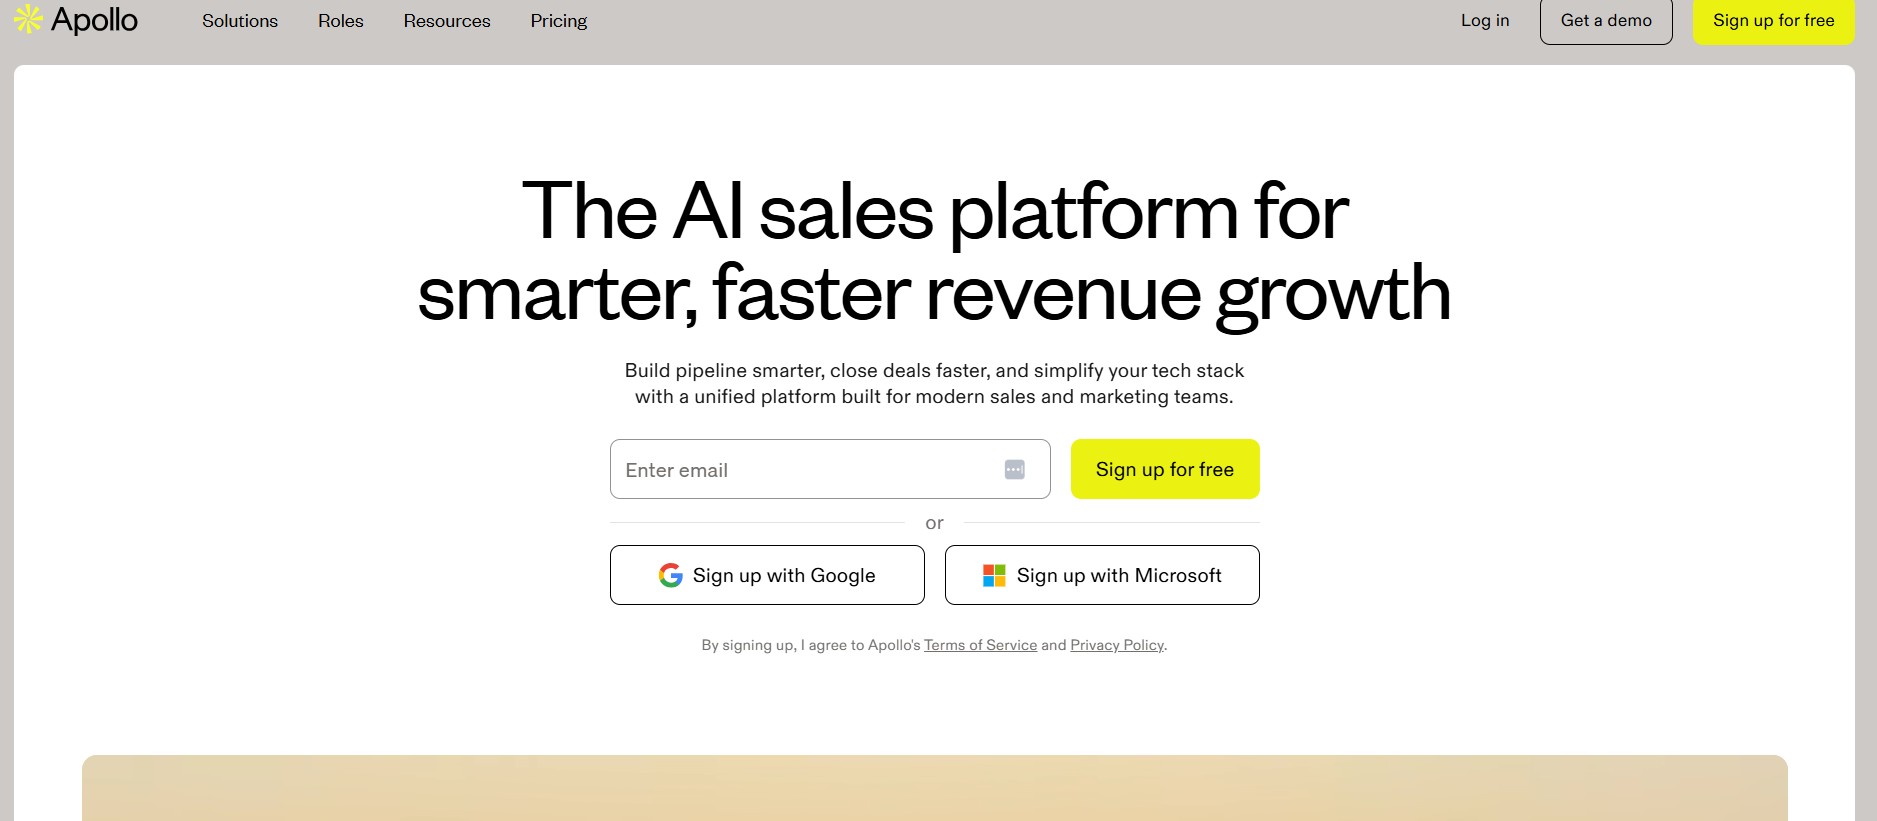Open the Solutions navigation menu

[240, 21]
